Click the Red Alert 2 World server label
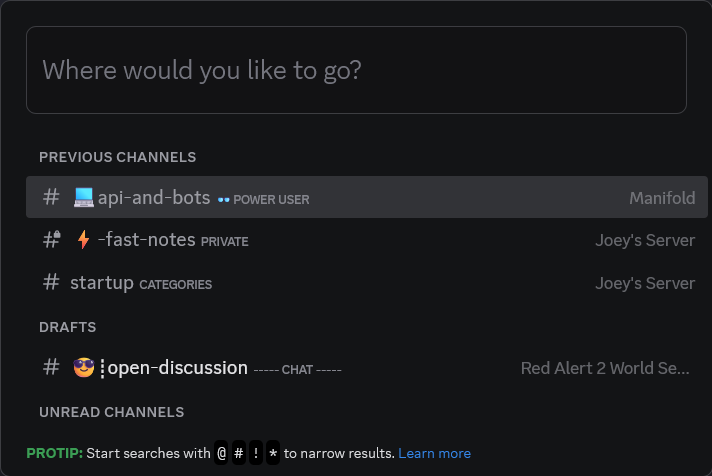The image size is (712, 476). pyautogui.click(x=605, y=368)
